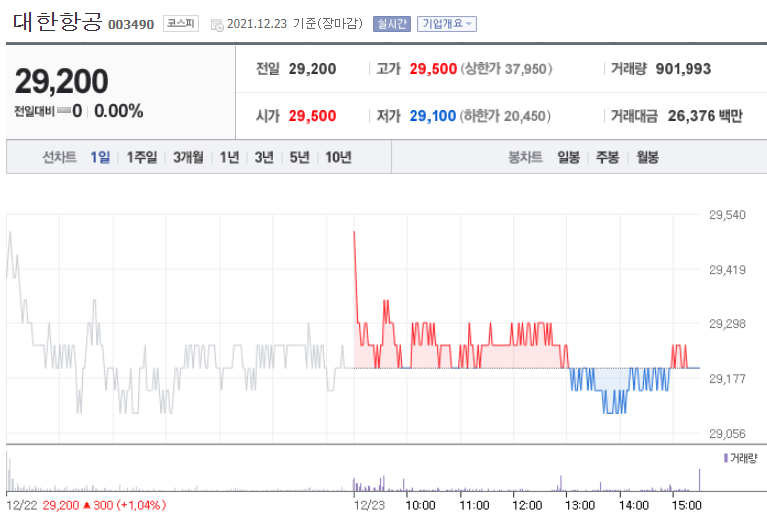Select the 3년 line chart tab
The width and height of the screenshot is (767, 525).
(264, 157)
